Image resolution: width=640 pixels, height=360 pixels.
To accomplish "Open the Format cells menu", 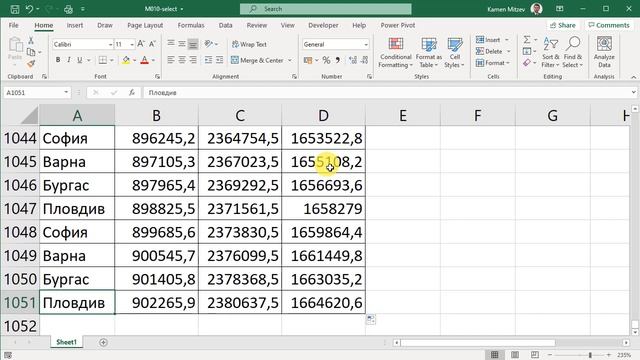I will pyautogui.click(x=493, y=63).
